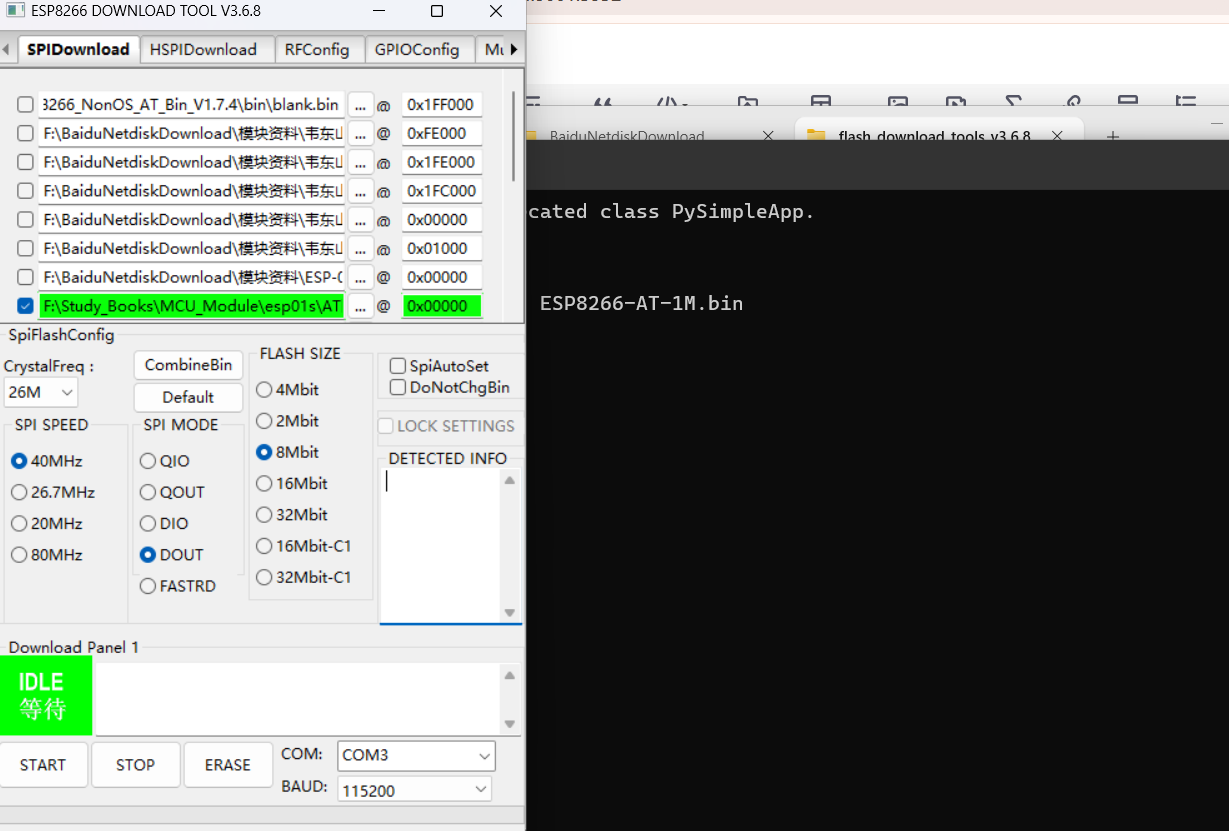
Task: Open BAUD rate dropdown
Action: pos(414,790)
